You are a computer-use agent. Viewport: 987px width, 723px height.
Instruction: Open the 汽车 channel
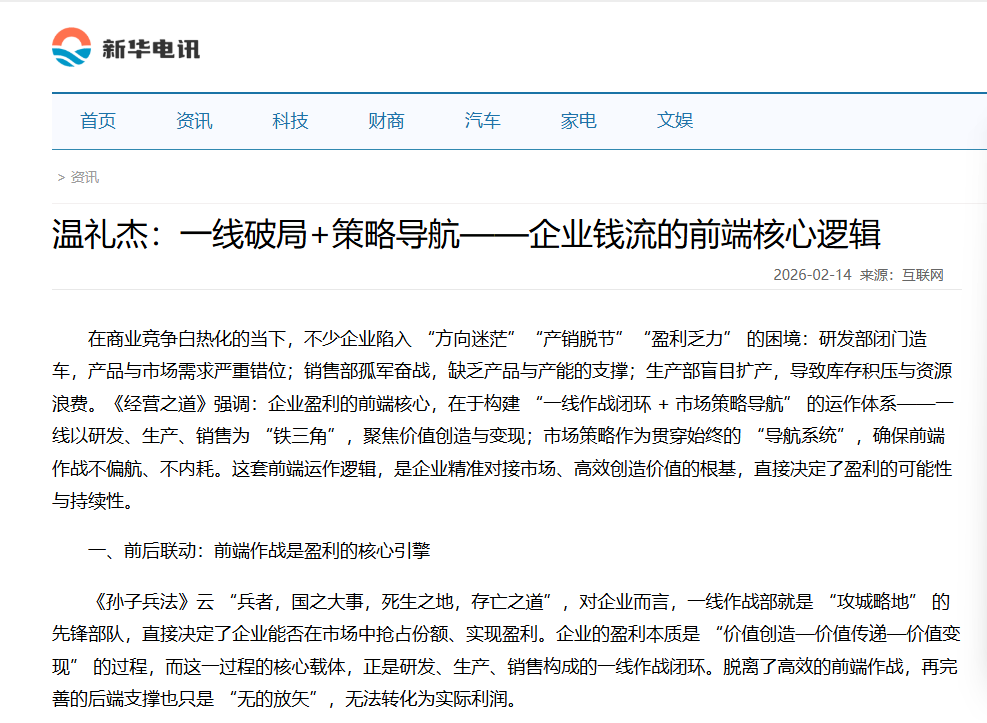coord(482,120)
